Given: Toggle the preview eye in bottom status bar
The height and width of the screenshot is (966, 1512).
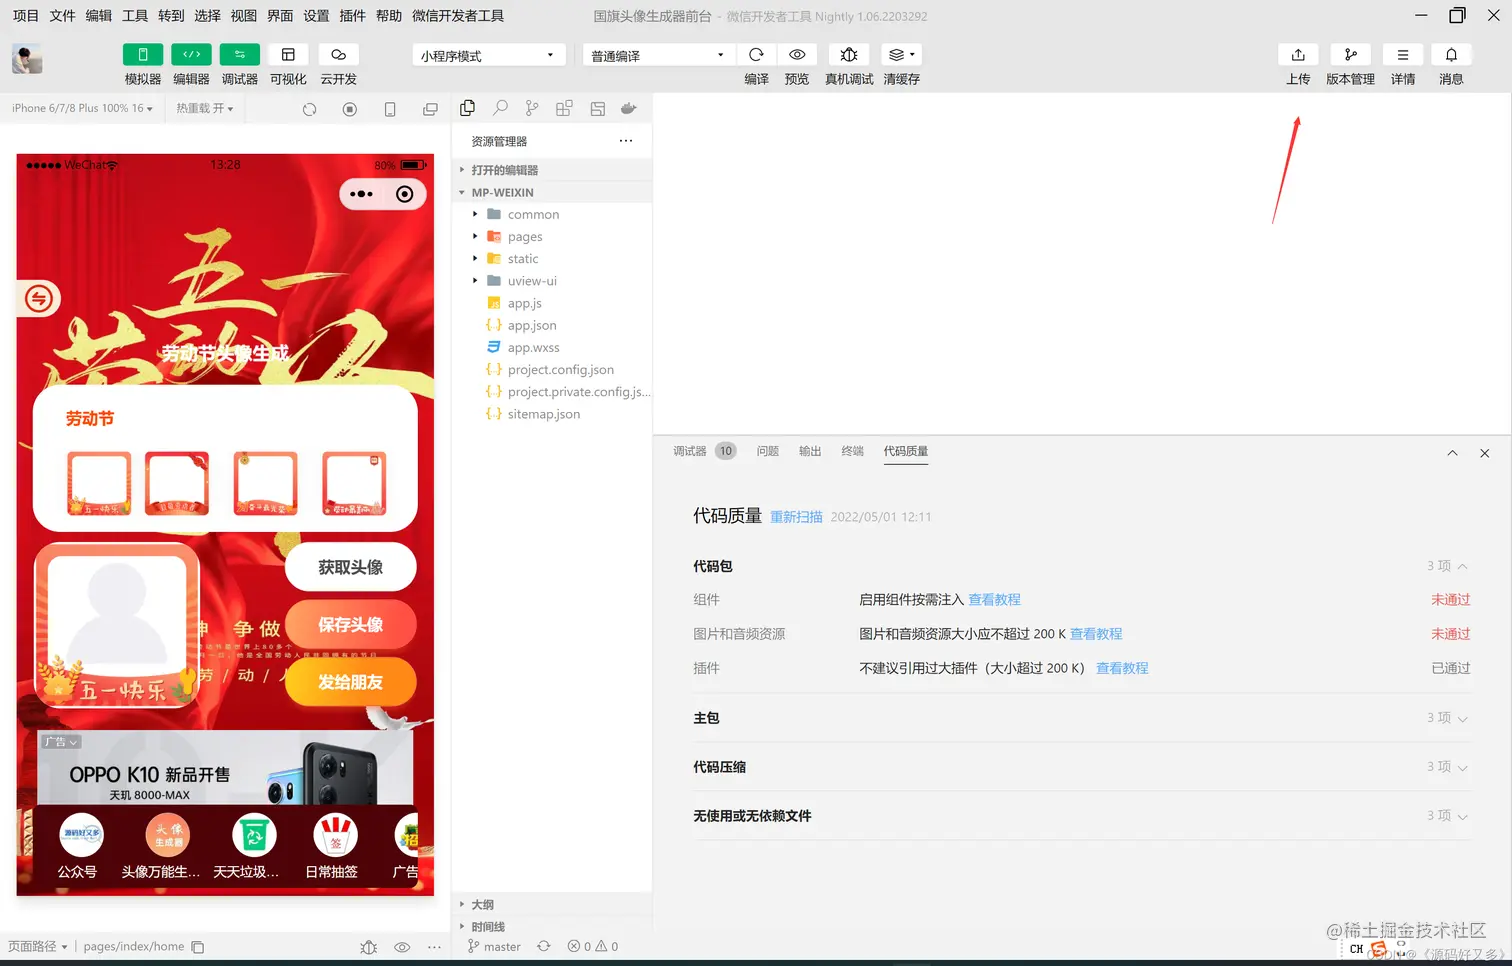Looking at the screenshot, I should 401,946.
